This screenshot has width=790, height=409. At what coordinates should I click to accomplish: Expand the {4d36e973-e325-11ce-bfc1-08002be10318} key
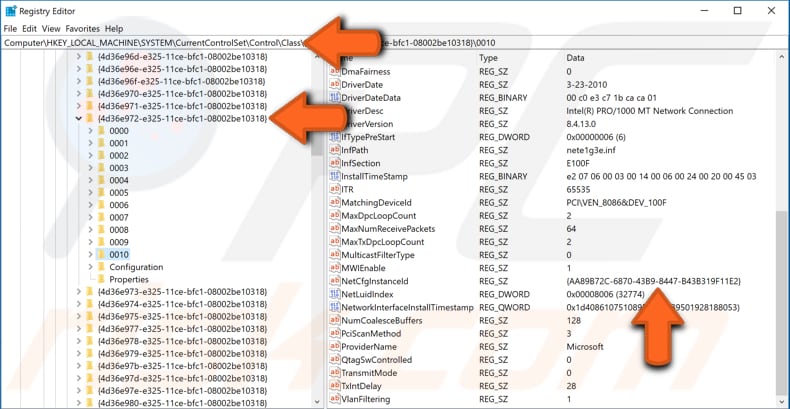[x=79, y=292]
